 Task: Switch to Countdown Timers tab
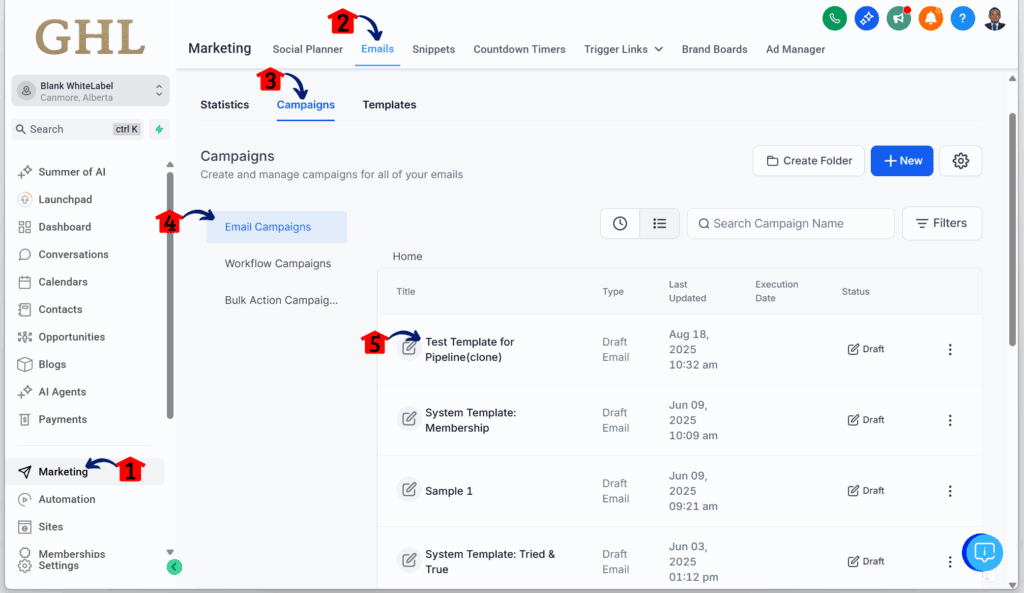coord(519,49)
